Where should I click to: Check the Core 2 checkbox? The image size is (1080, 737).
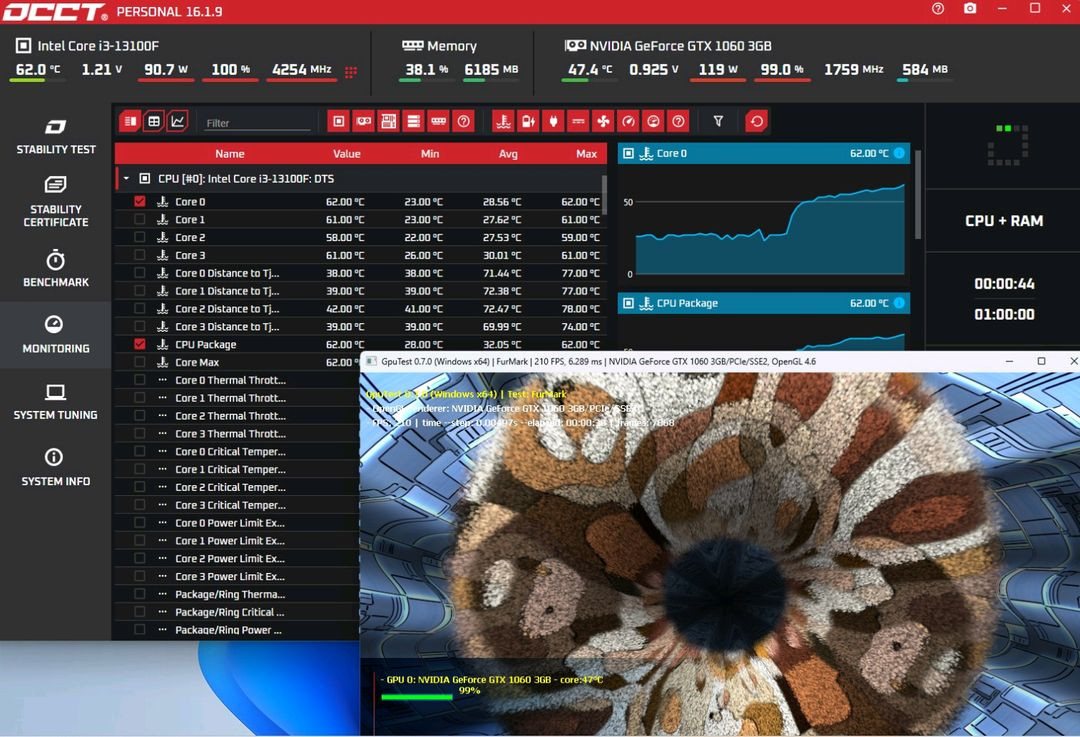tap(140, 237)
